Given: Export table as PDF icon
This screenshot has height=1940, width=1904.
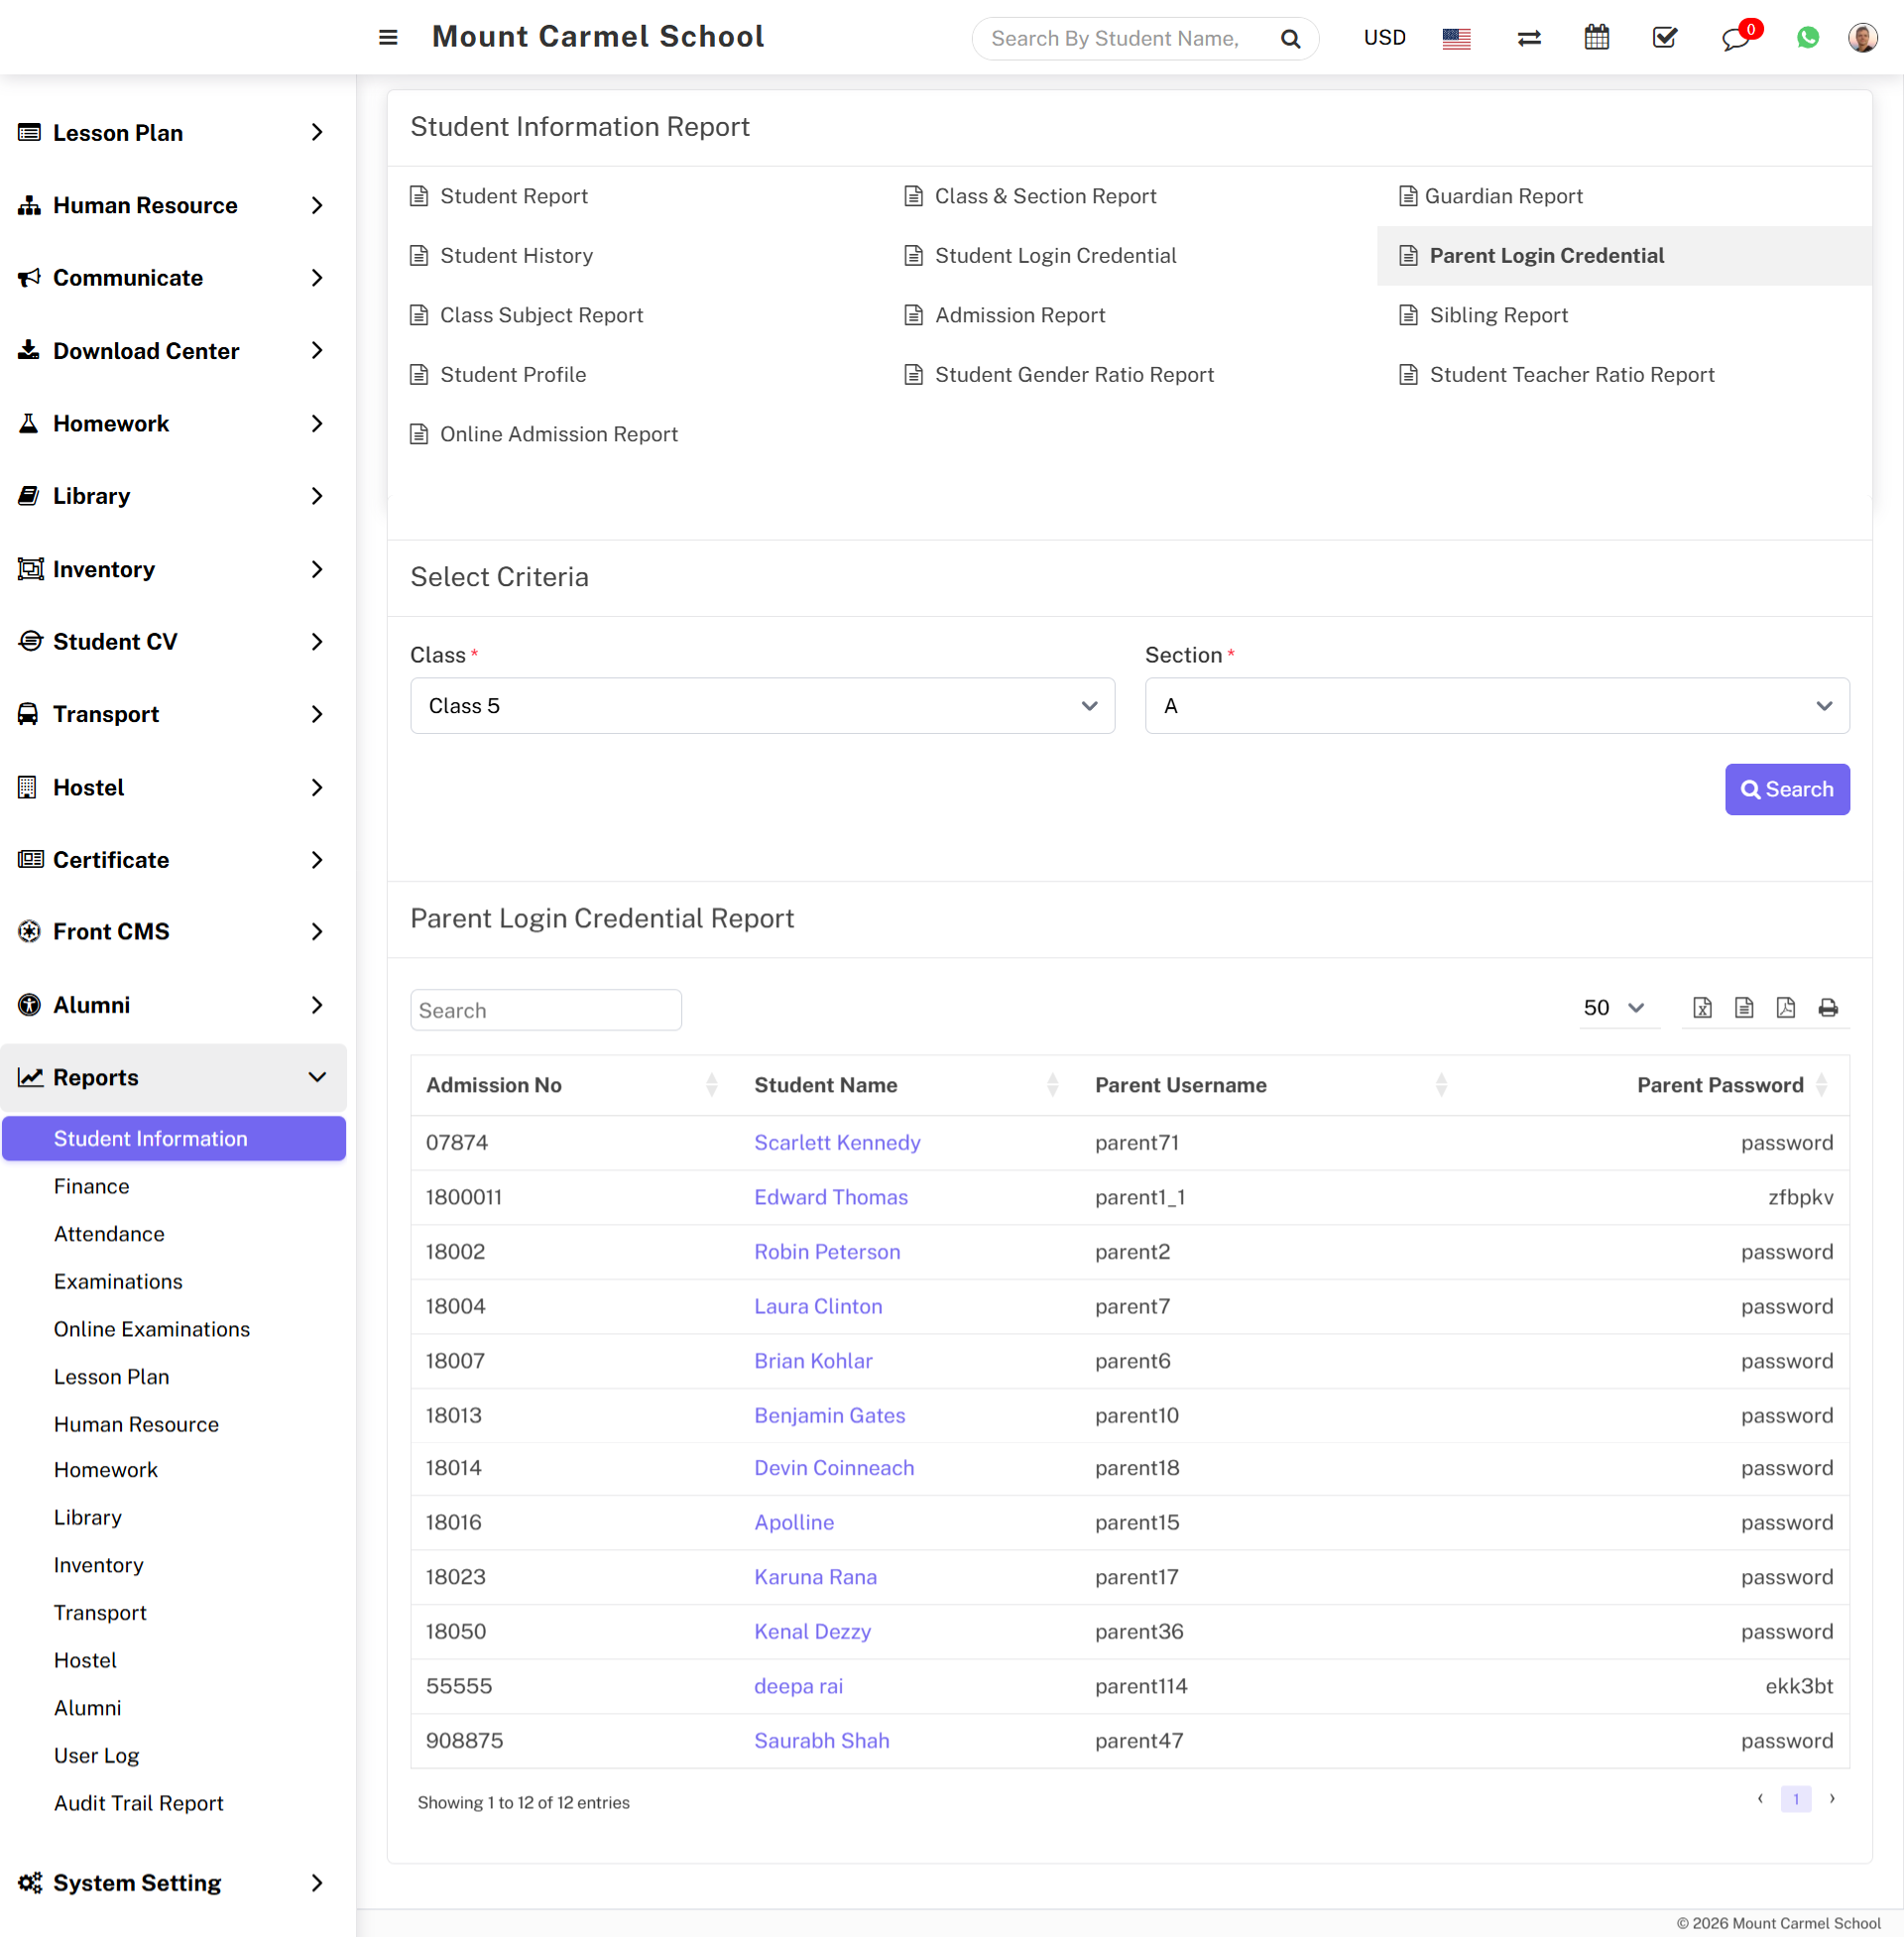Looking at the screenshot, I should point(1786,1008).
